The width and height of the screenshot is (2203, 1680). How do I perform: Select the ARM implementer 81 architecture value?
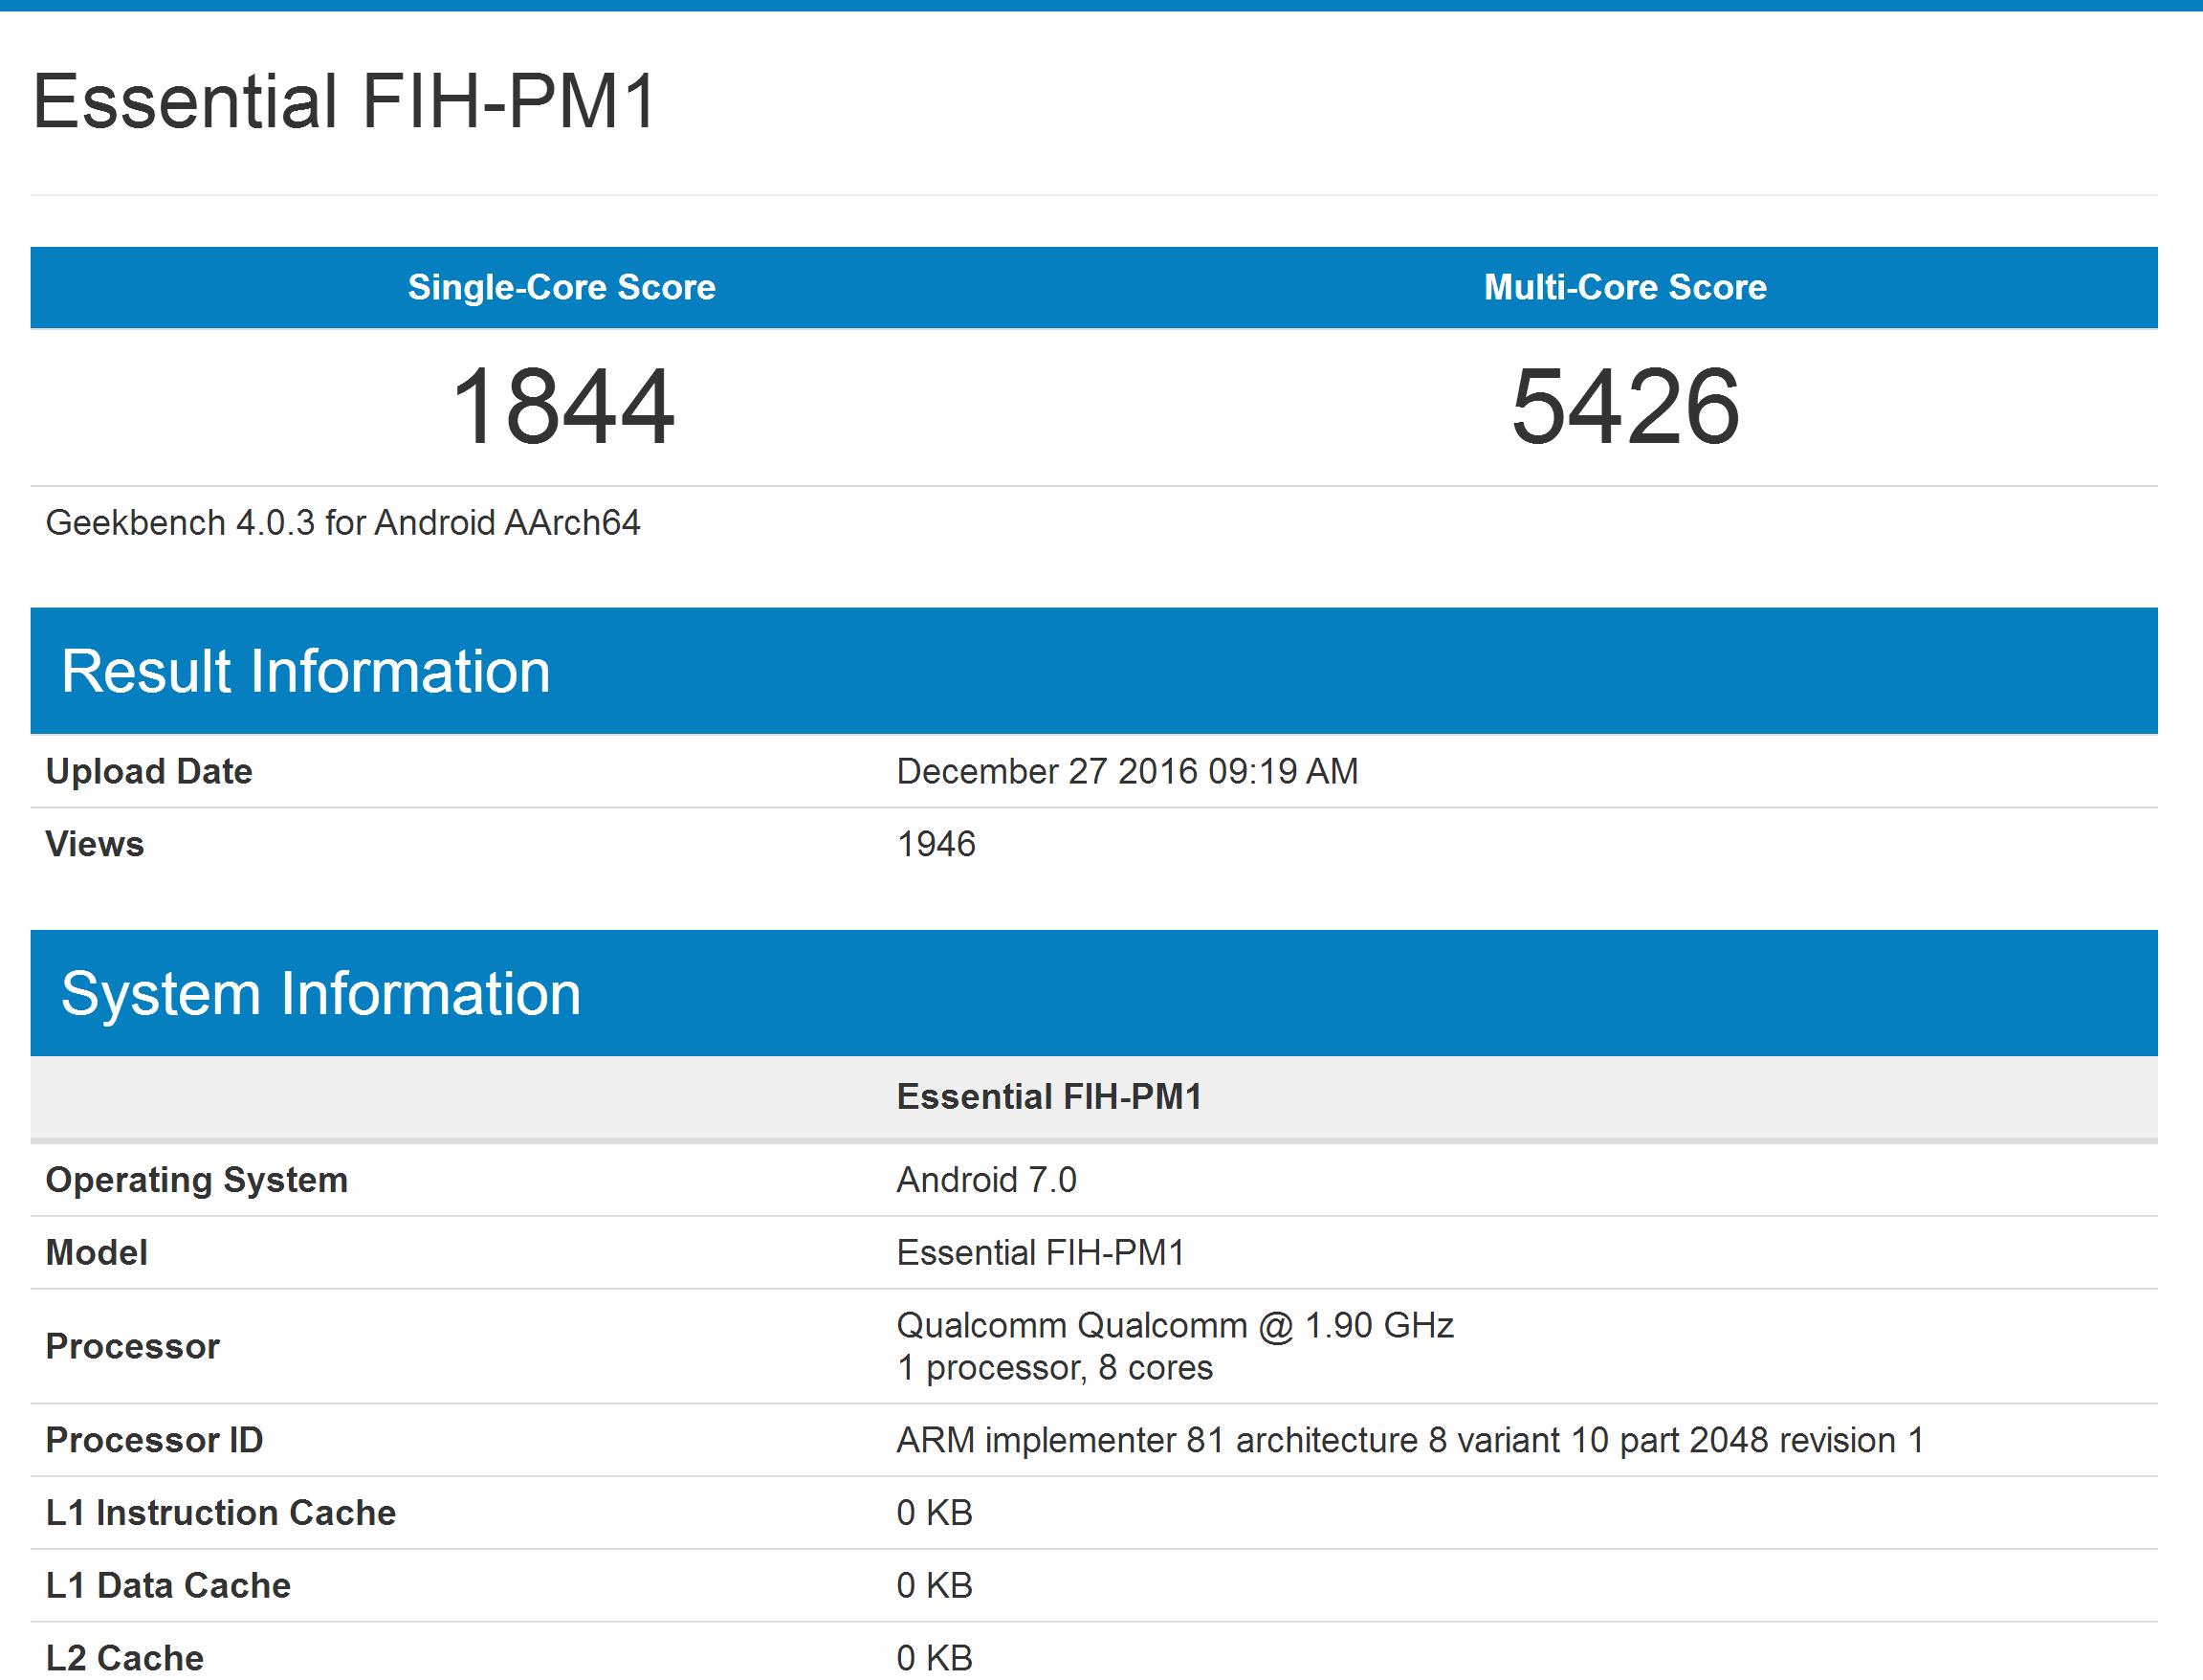click(1410, 1440)
